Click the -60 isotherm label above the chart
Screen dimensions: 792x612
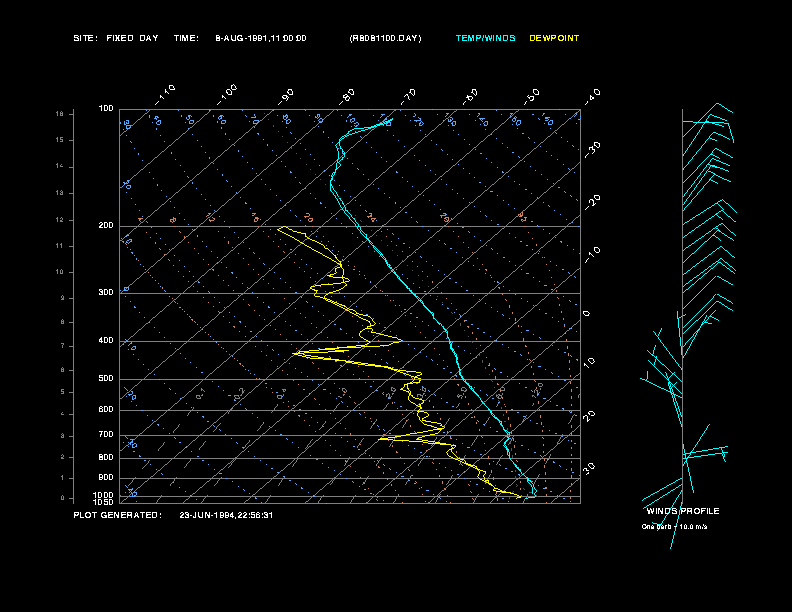click(470, 97)
